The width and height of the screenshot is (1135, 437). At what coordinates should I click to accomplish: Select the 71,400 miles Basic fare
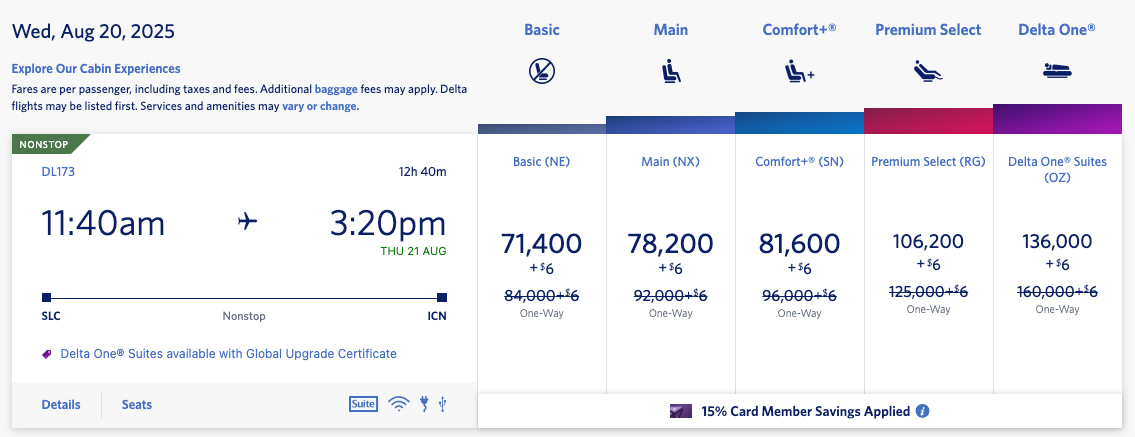coord(541,244)
